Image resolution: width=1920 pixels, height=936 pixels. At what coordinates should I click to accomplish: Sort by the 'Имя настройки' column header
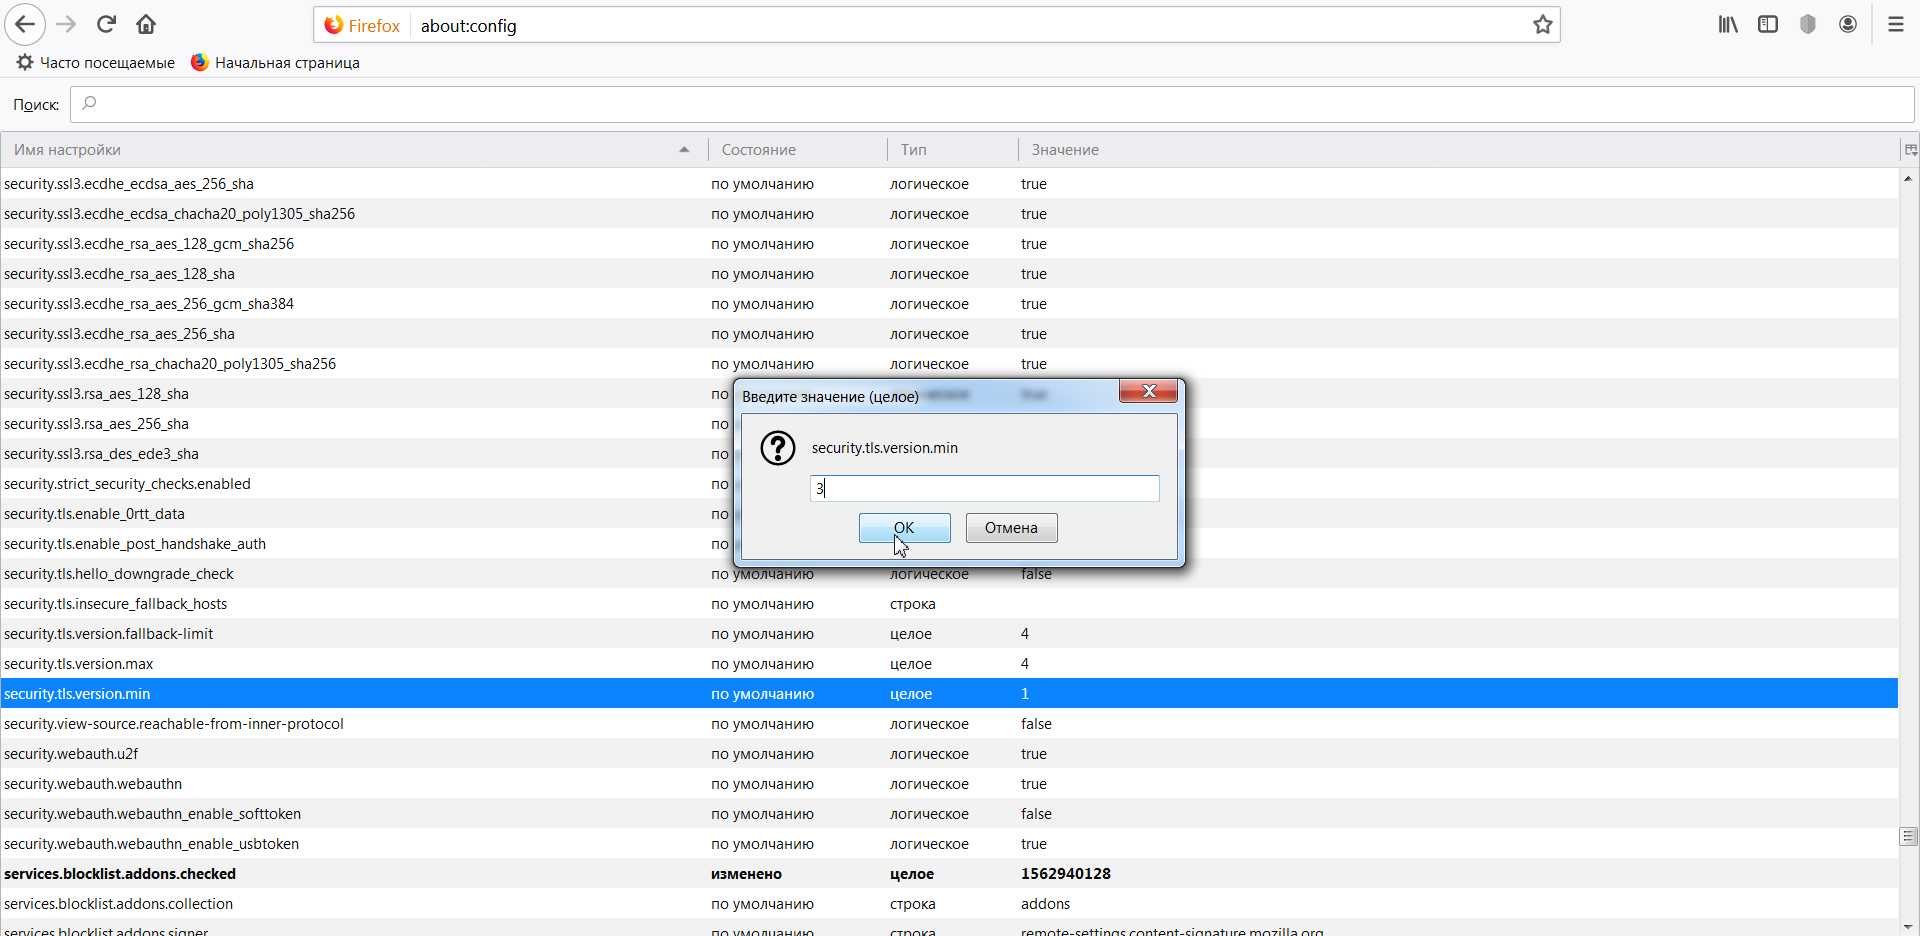pos(350,150)
